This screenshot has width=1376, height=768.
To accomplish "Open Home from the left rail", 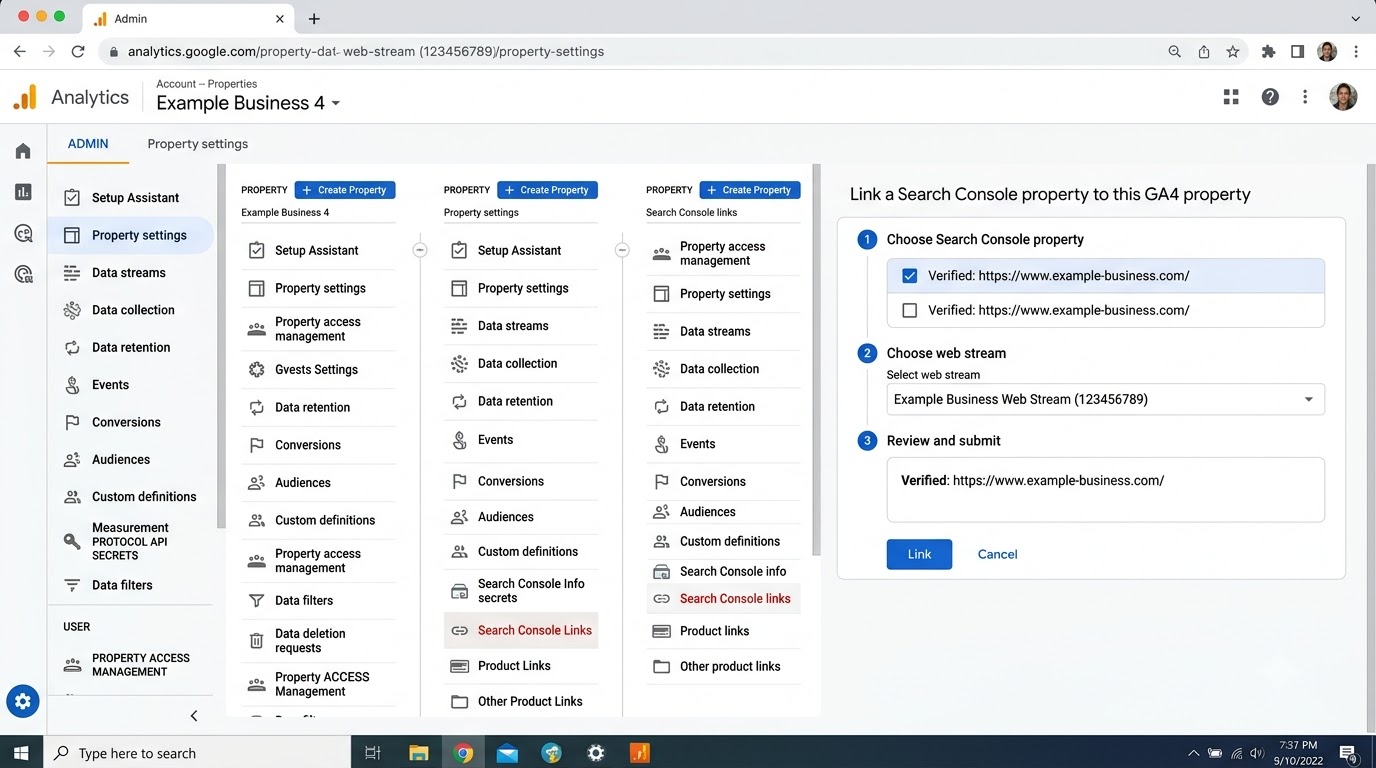I will pyautogui.click(x=23, y=151).
